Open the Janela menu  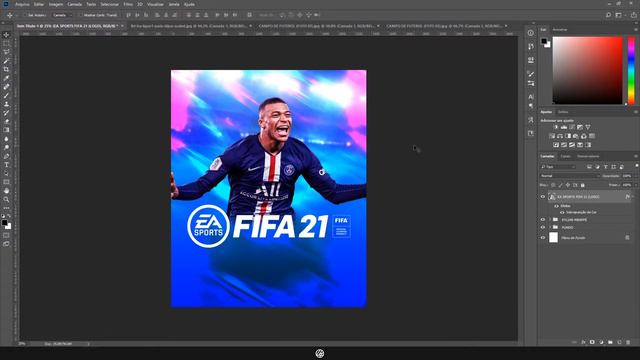coord(174,4)
